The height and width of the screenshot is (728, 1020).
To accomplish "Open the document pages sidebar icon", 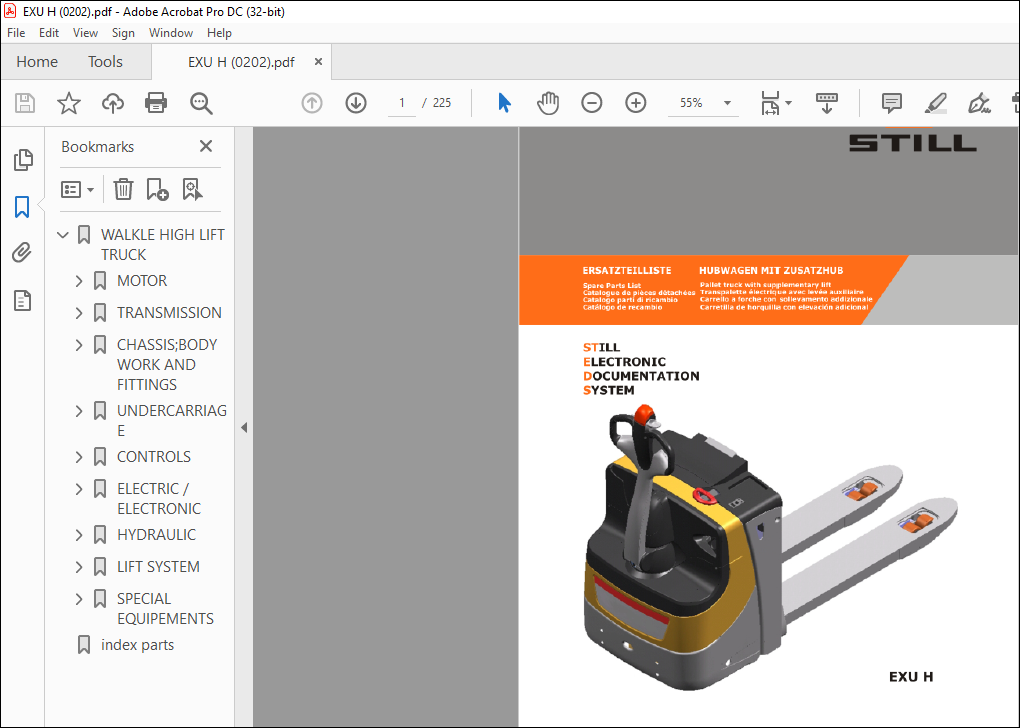I will (22, 301).
